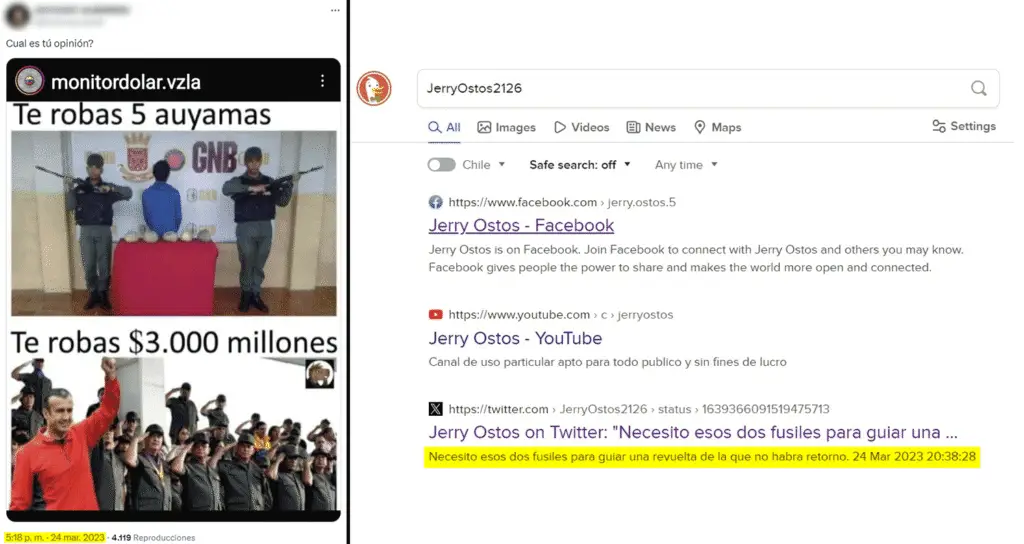Image resolution: width=1024 pixels, height=544 pixels.
Task: Toggle the Chile region switch
Action: (441, 165)
